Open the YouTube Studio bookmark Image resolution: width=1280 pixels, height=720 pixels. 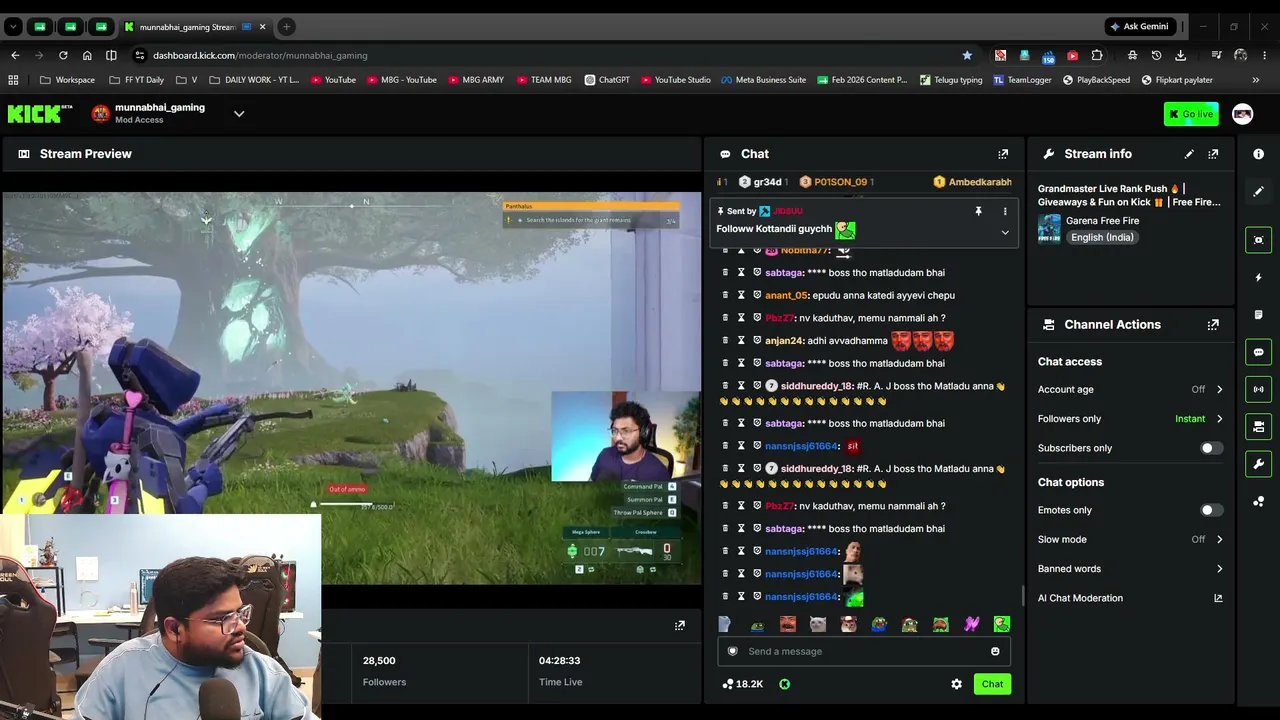pyautogui.click(x=676, y=80)
